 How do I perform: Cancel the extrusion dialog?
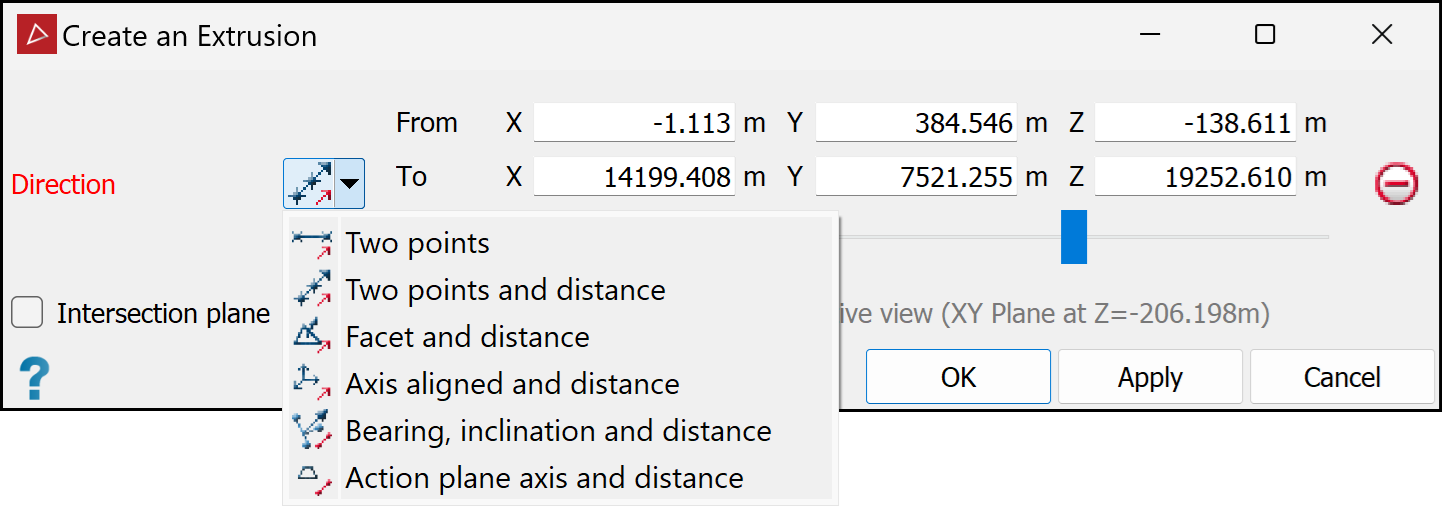[x=1341, y=377]
